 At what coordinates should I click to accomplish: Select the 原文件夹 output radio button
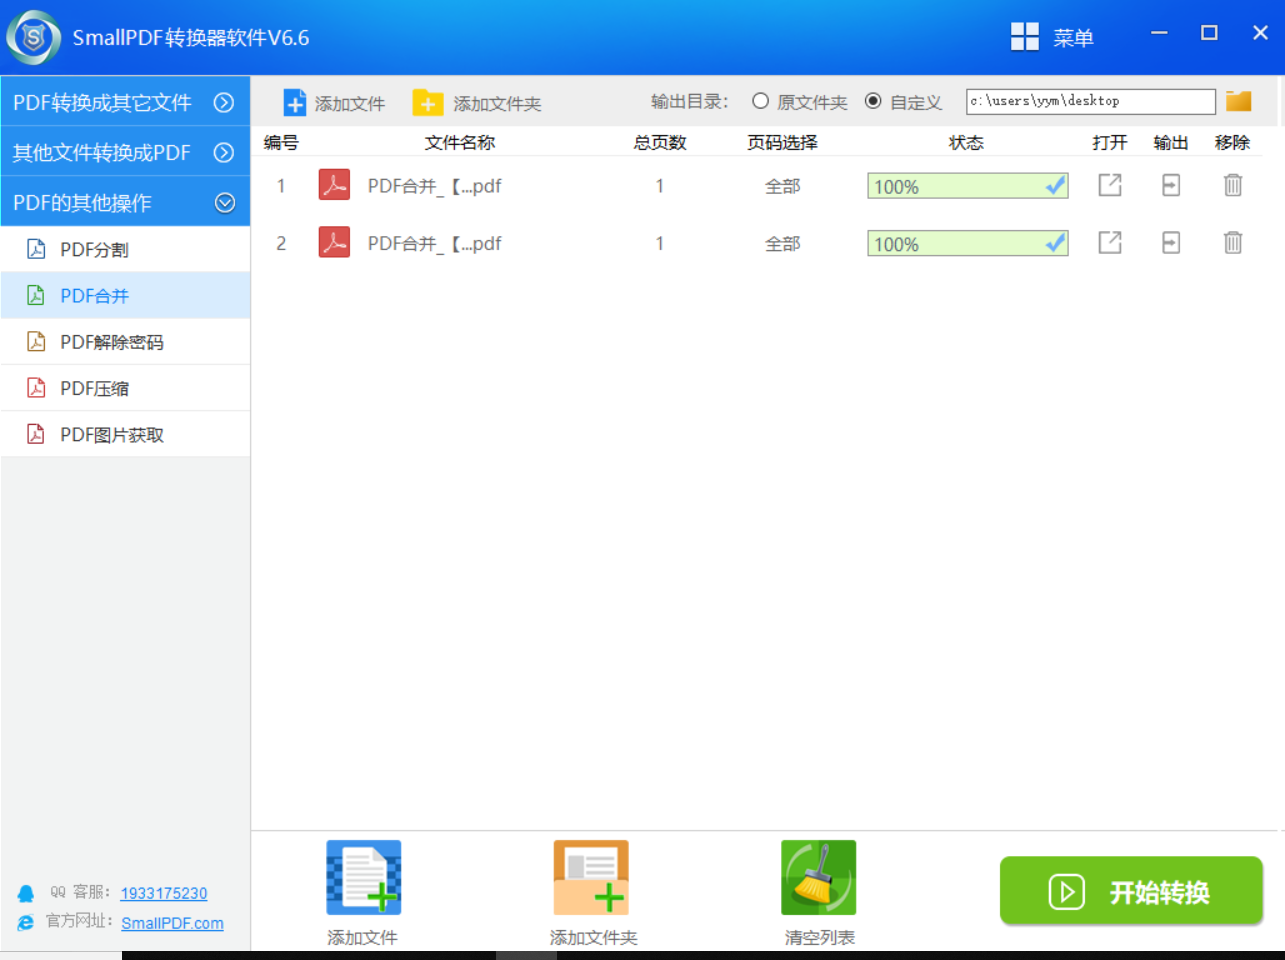coord(761,101)
